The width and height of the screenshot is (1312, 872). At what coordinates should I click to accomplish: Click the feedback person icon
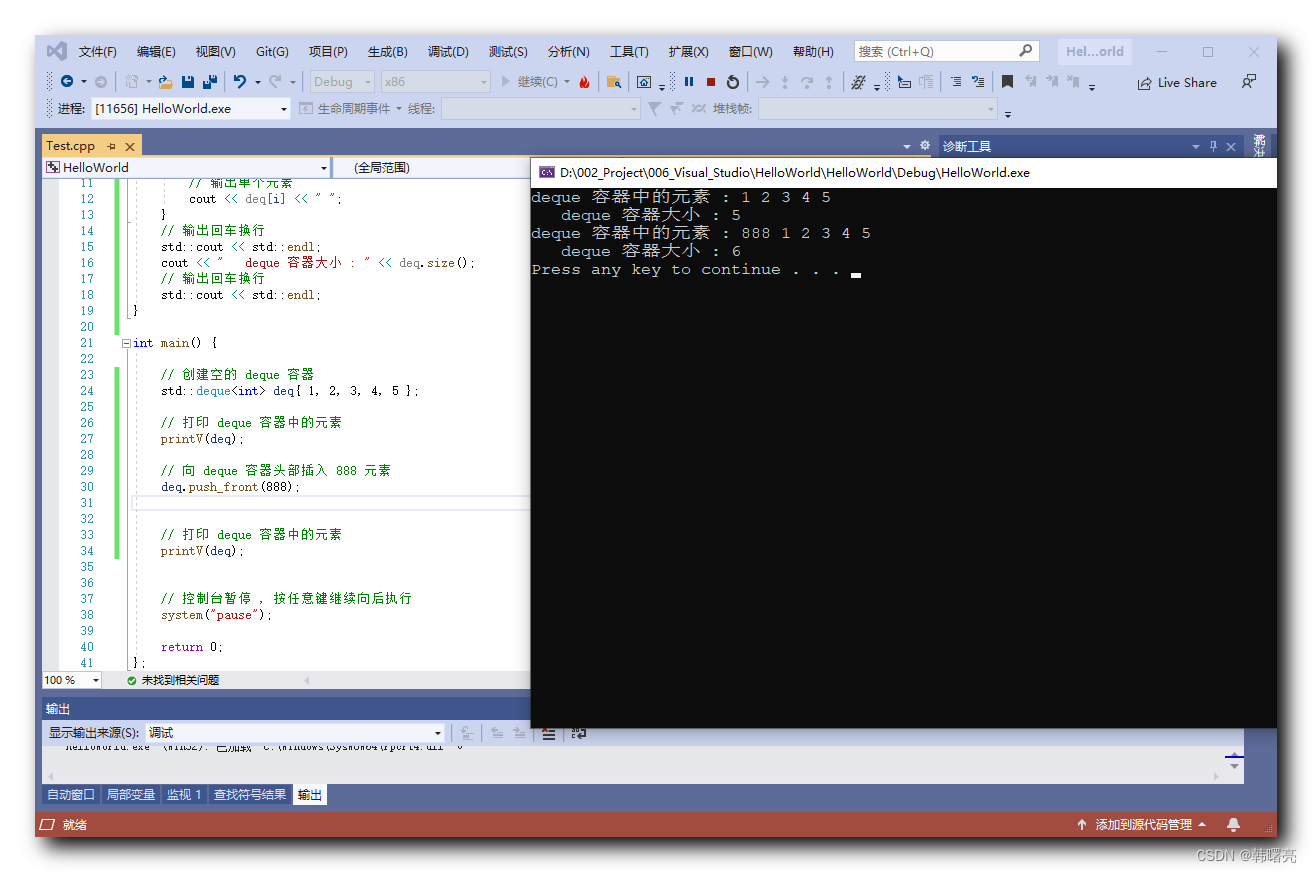1249,82
